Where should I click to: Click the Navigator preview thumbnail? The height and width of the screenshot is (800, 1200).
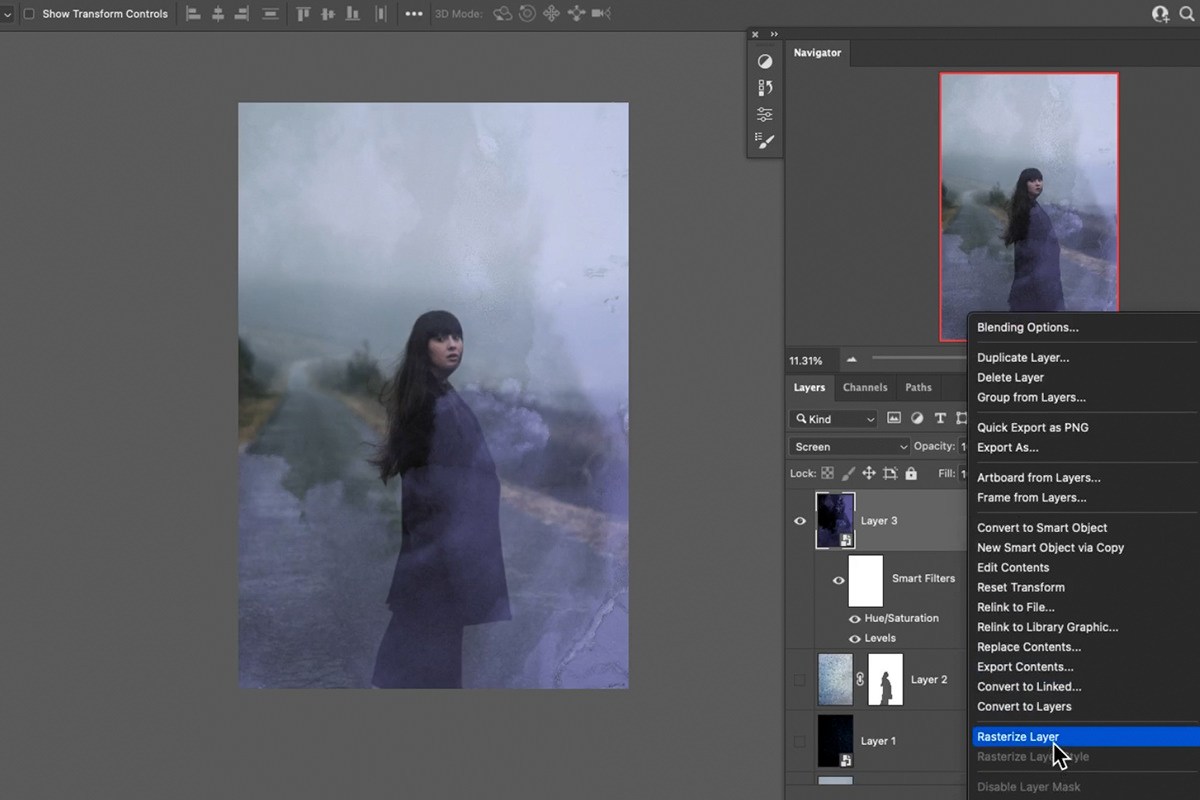coord(1029,207)
